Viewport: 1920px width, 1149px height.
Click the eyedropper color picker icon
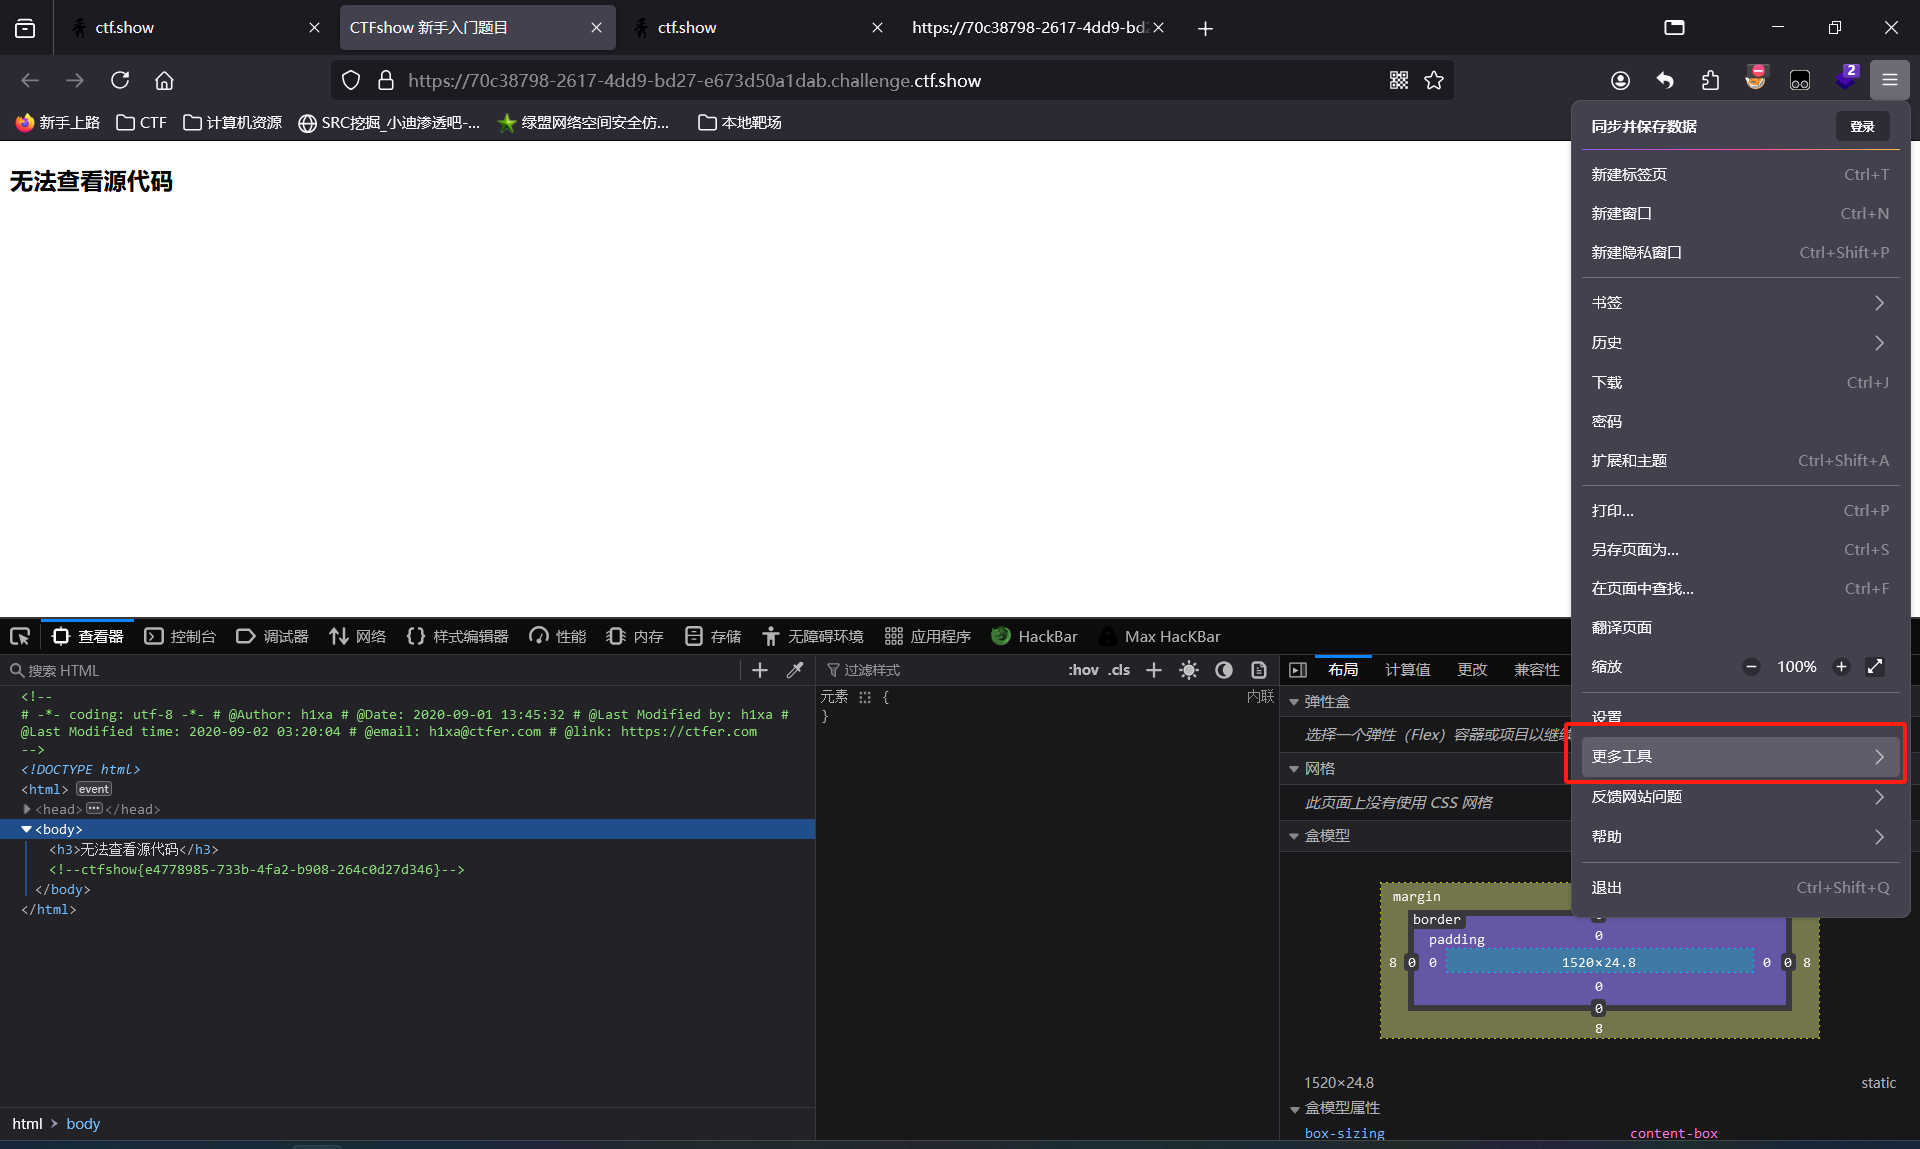click(x=795, y=670)
